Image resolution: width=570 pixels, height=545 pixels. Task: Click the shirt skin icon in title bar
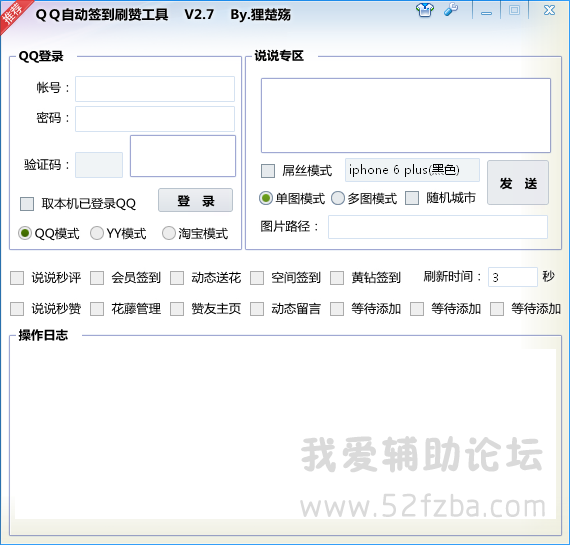(x=425, y=10)
